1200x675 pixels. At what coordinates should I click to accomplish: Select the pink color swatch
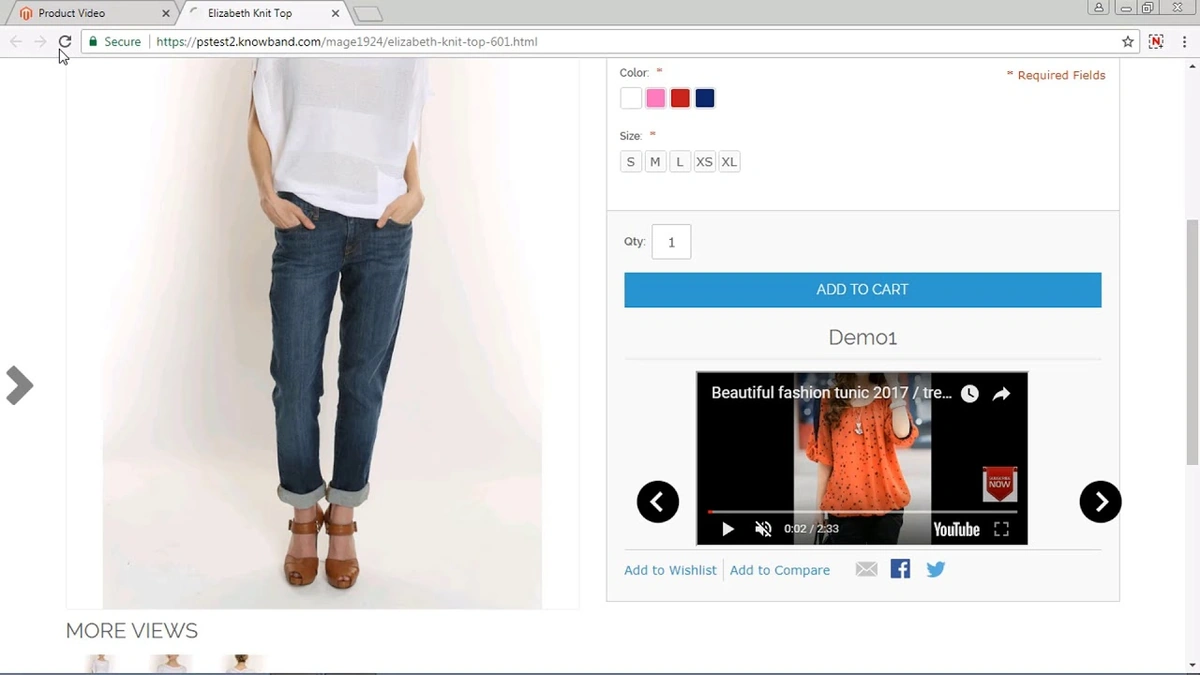(x=655, y=97)
